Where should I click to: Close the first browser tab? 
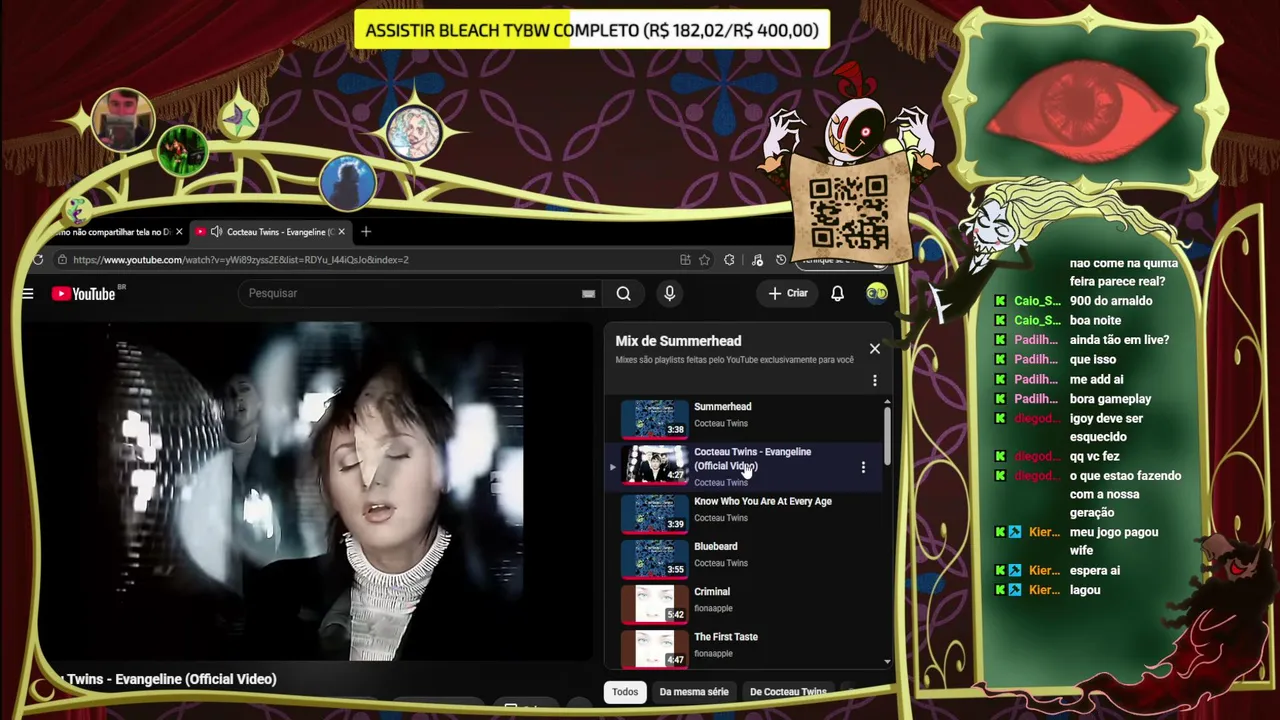point(179,232)
